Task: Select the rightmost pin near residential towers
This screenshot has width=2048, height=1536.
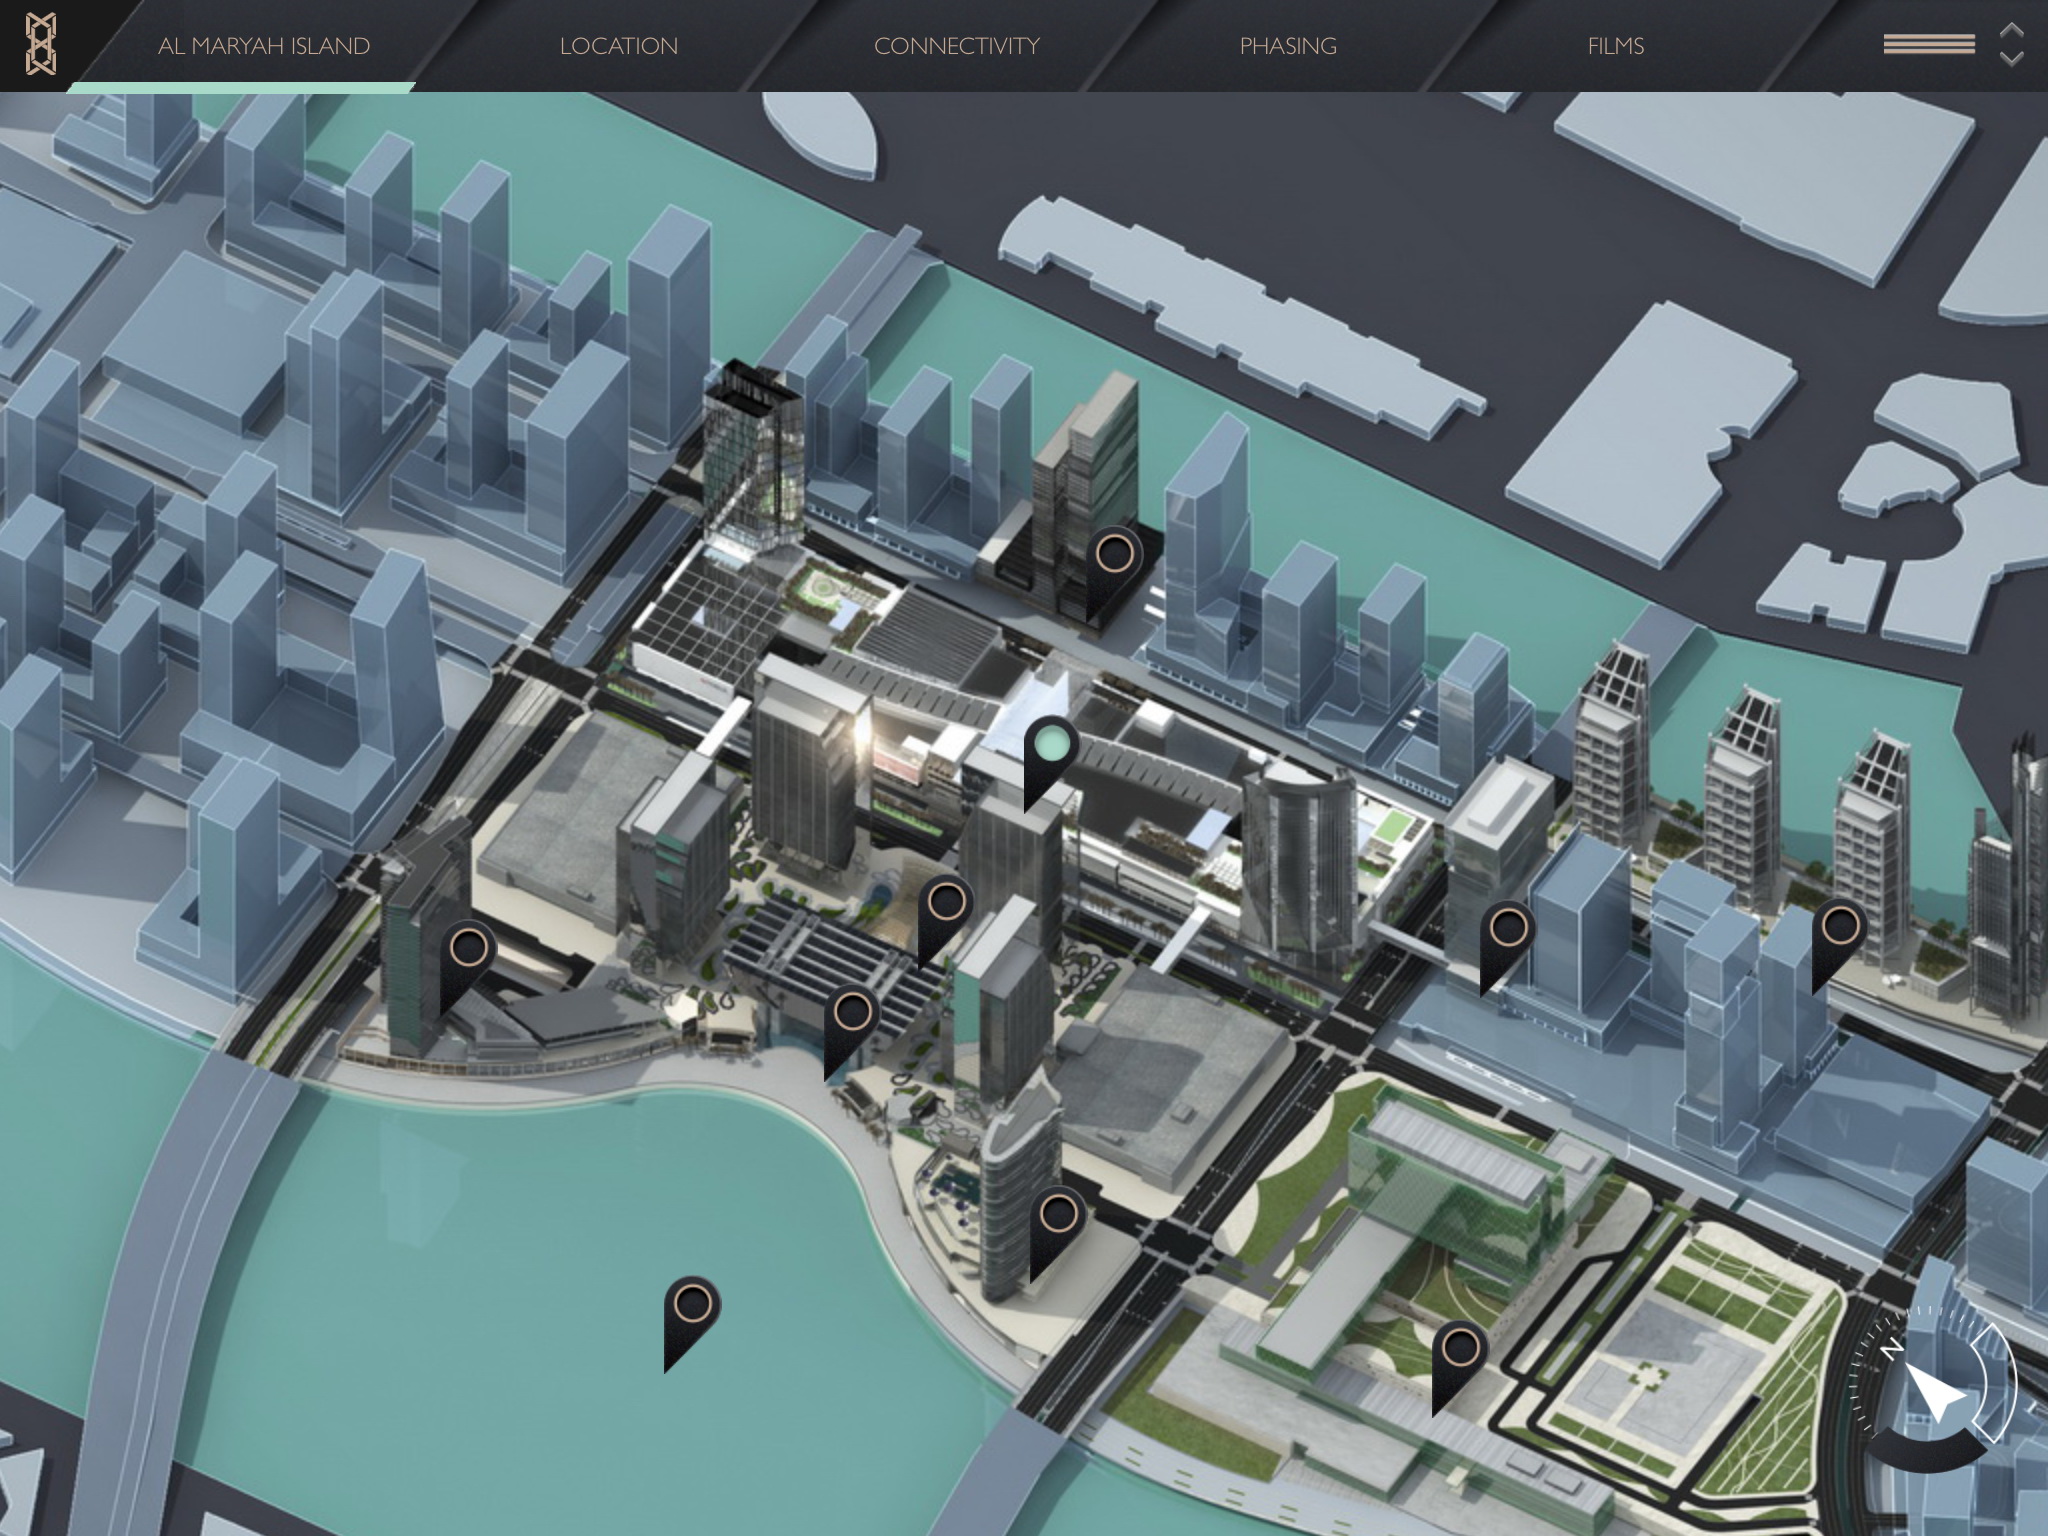Action: click(1840, 926)
